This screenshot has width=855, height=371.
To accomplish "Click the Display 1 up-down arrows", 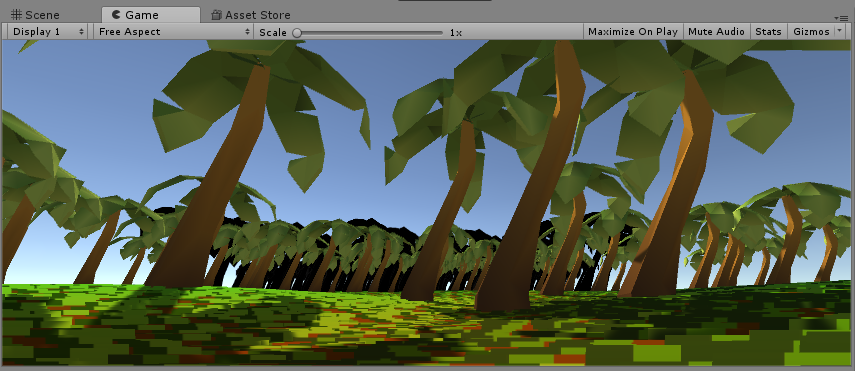I will 82,32.
